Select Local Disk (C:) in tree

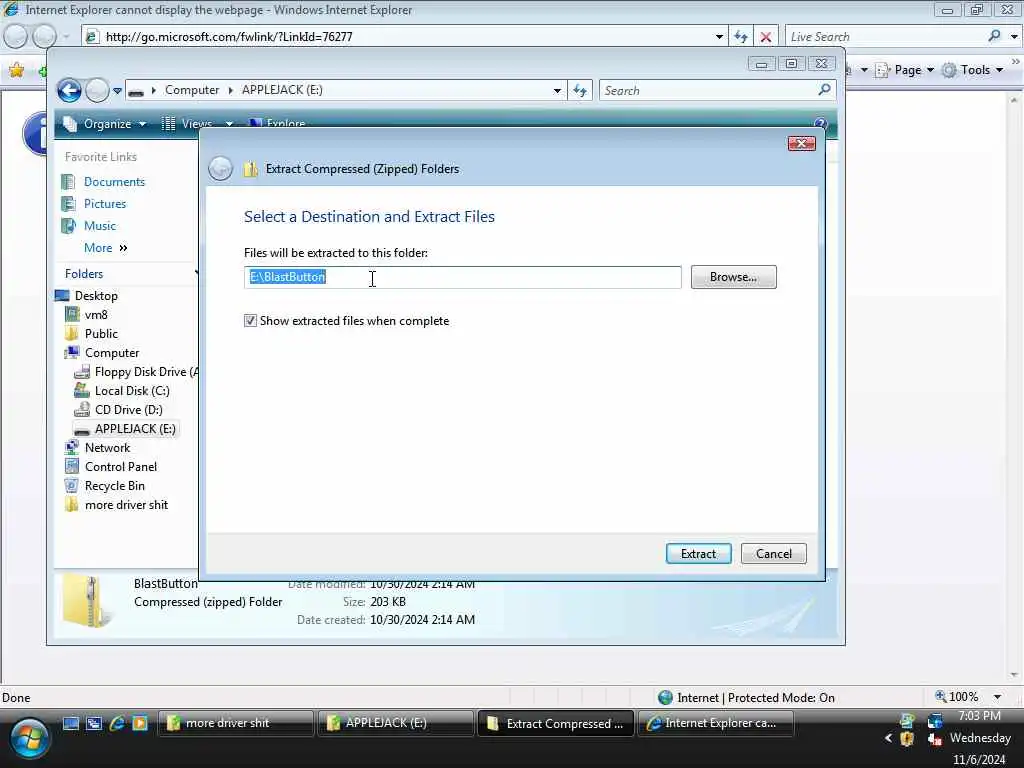click(x=132, y=391)
